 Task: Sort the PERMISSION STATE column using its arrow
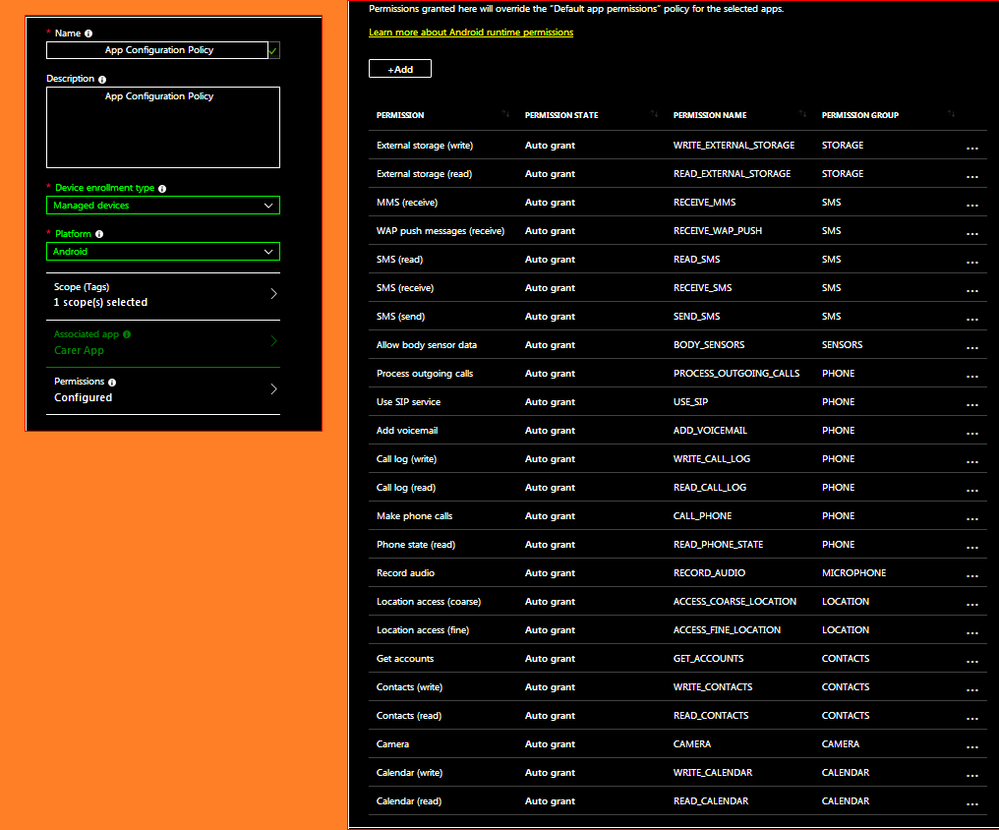point(654,114)
